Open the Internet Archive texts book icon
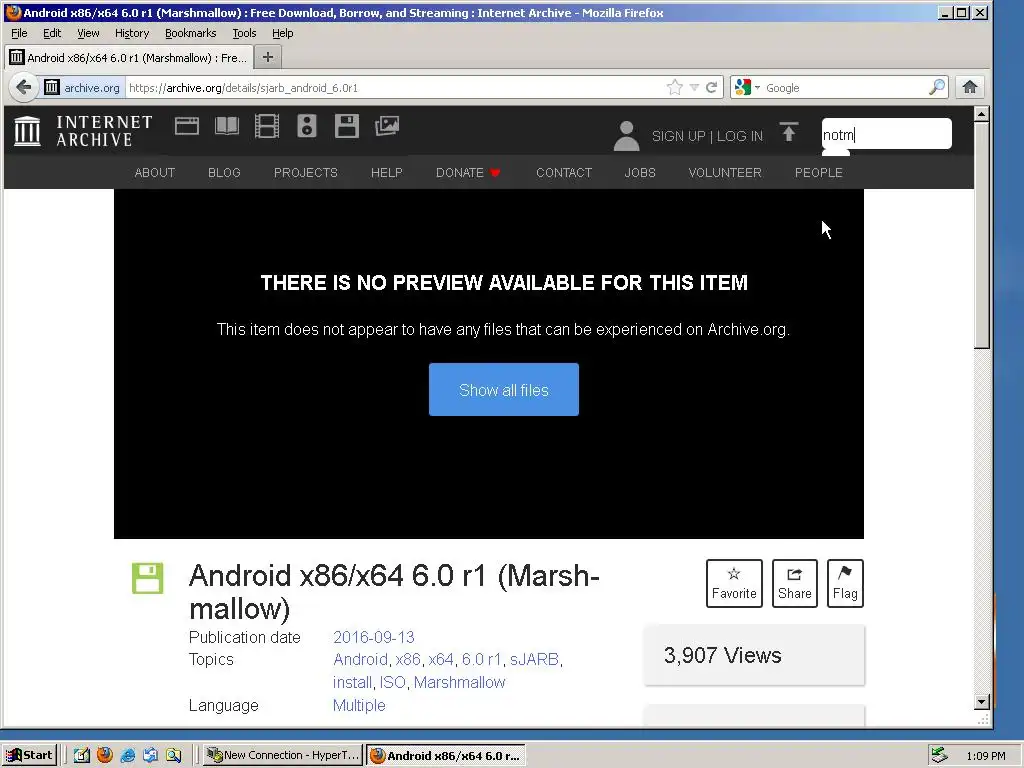The image size is (1024, 768). pos(227,126)
